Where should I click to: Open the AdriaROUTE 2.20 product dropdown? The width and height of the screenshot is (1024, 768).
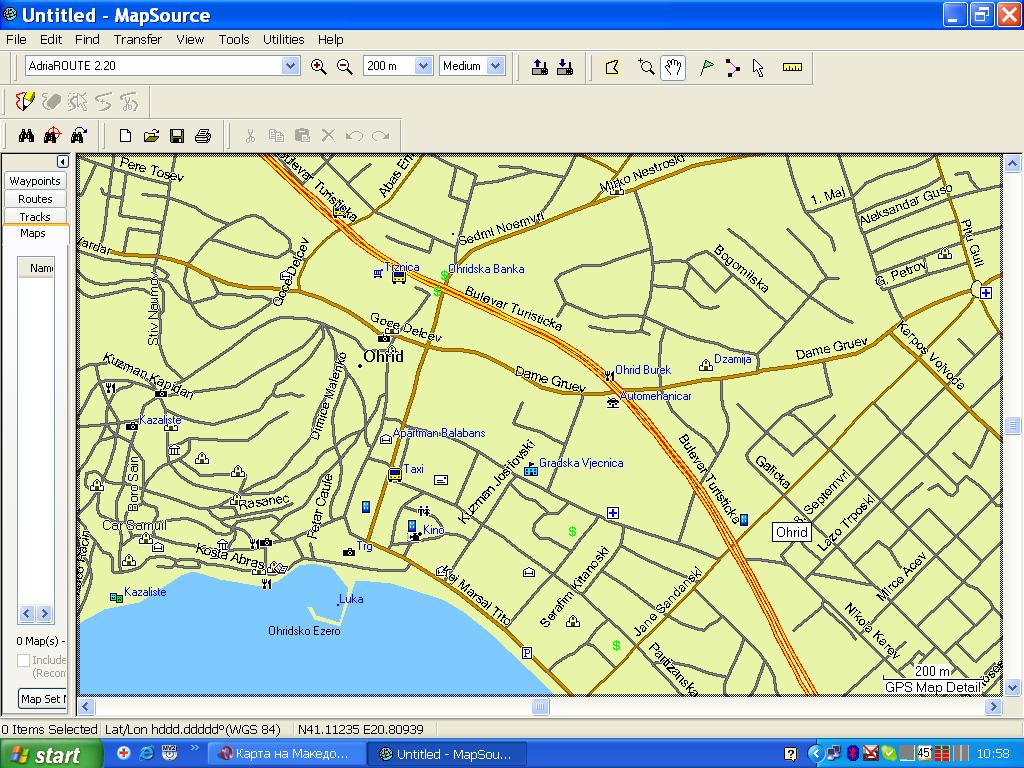(290, 66)
